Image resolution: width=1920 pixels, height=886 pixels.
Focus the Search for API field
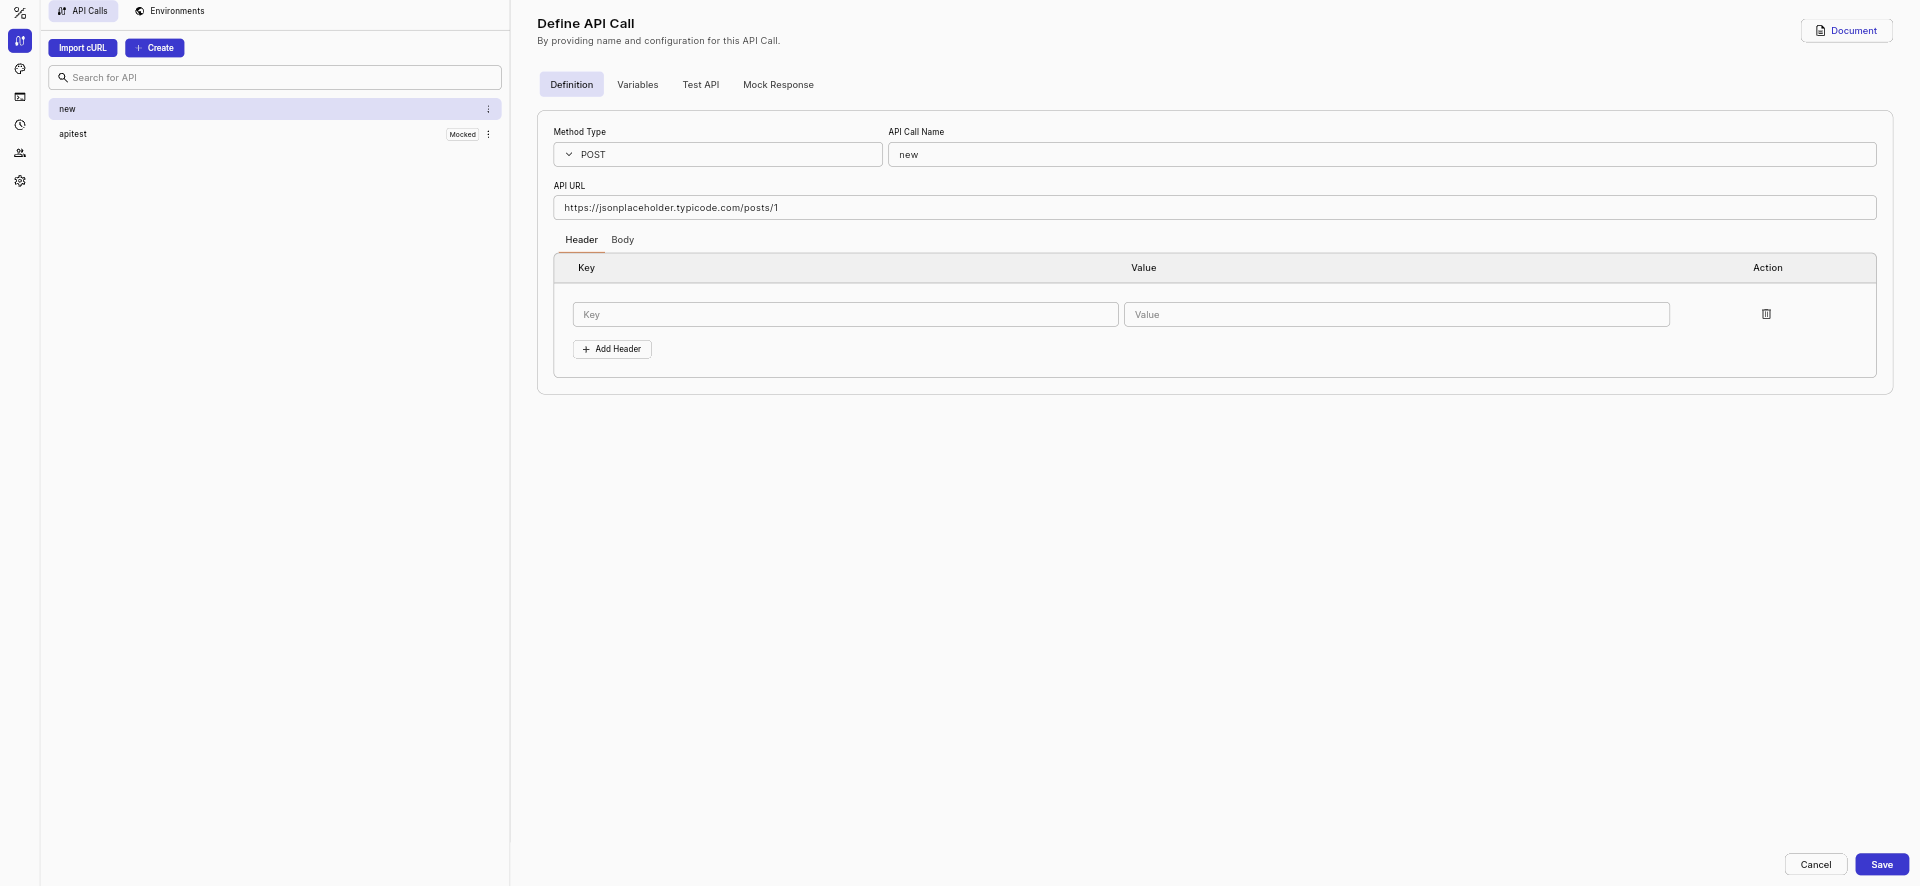point(275,78)
